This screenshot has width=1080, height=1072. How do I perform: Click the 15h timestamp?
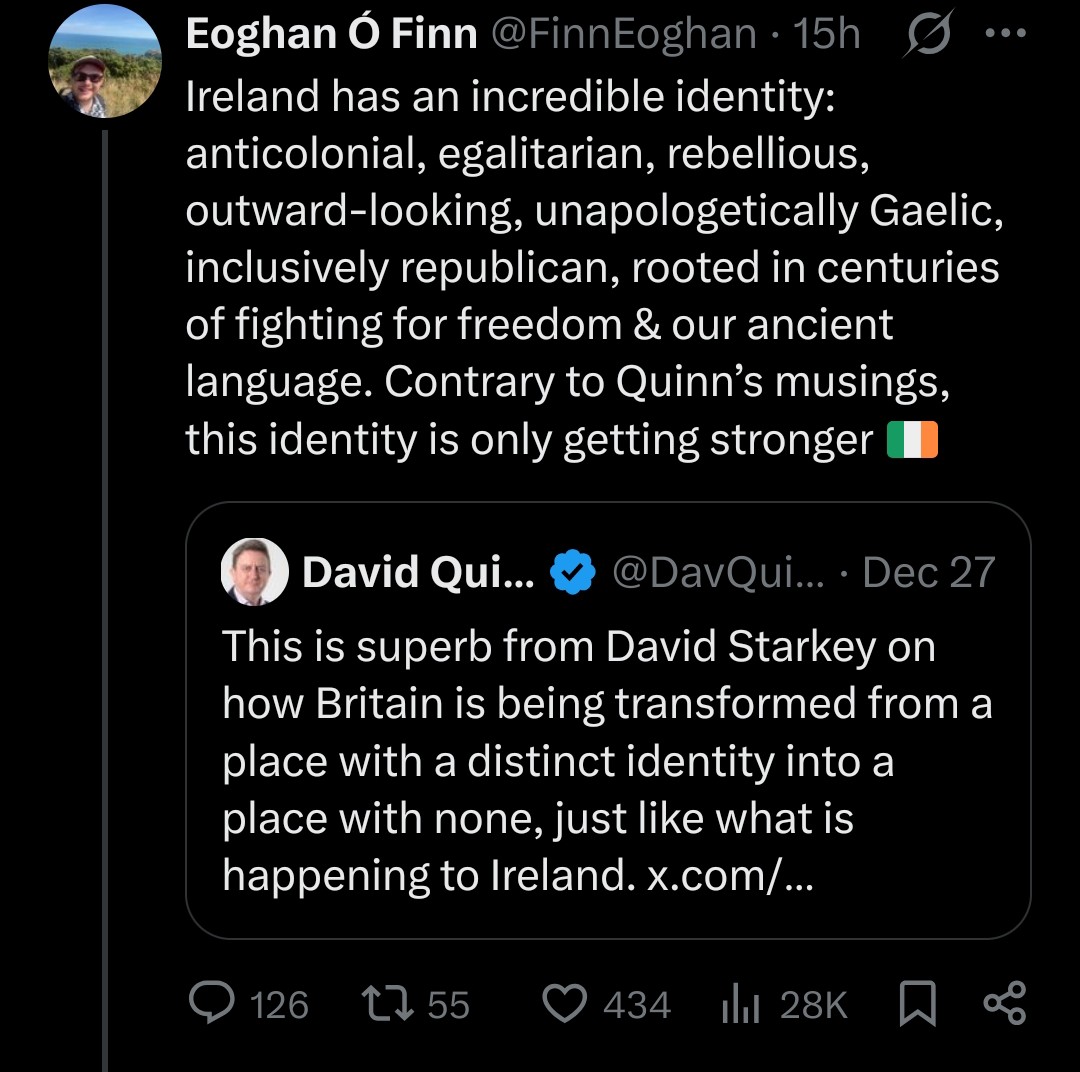(826, 35)
